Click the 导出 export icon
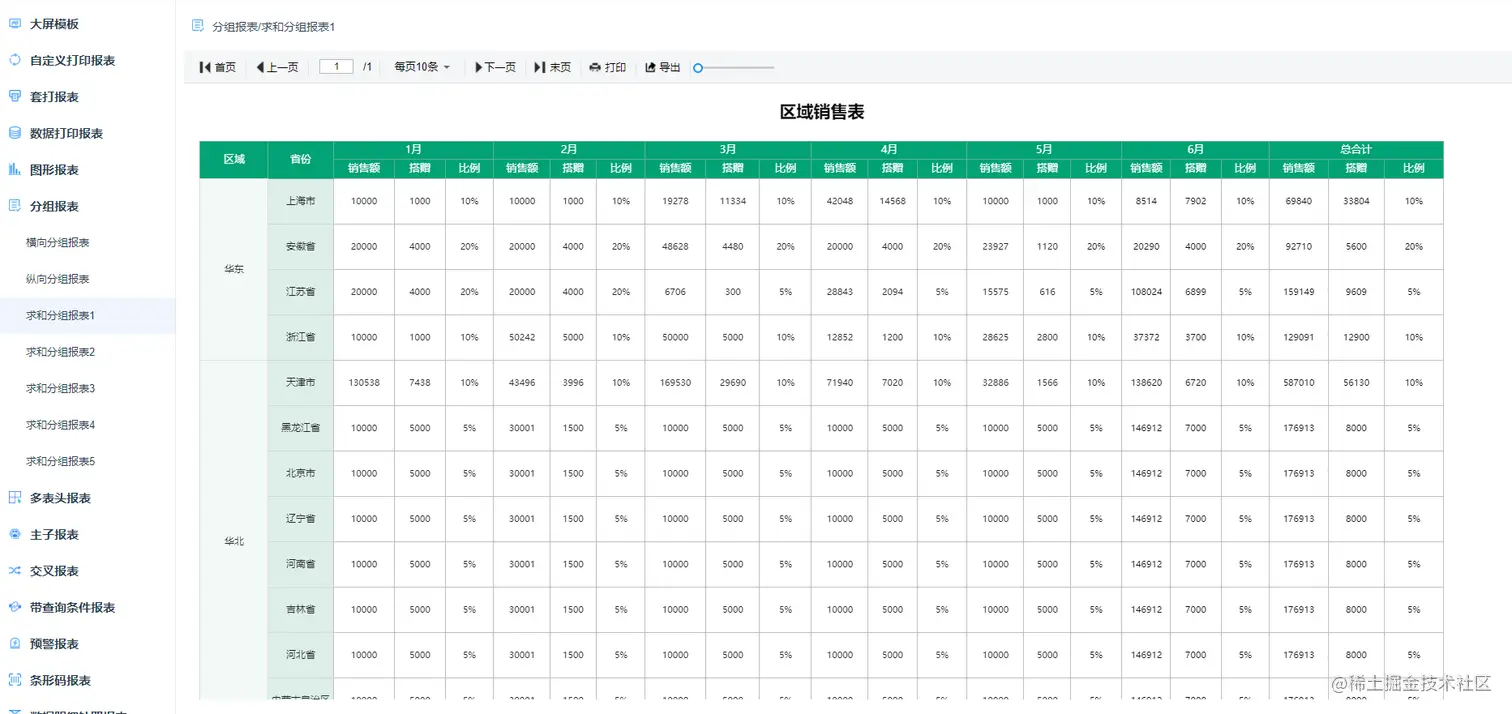Screen dimensions: 1512x714 click(650, 67)
